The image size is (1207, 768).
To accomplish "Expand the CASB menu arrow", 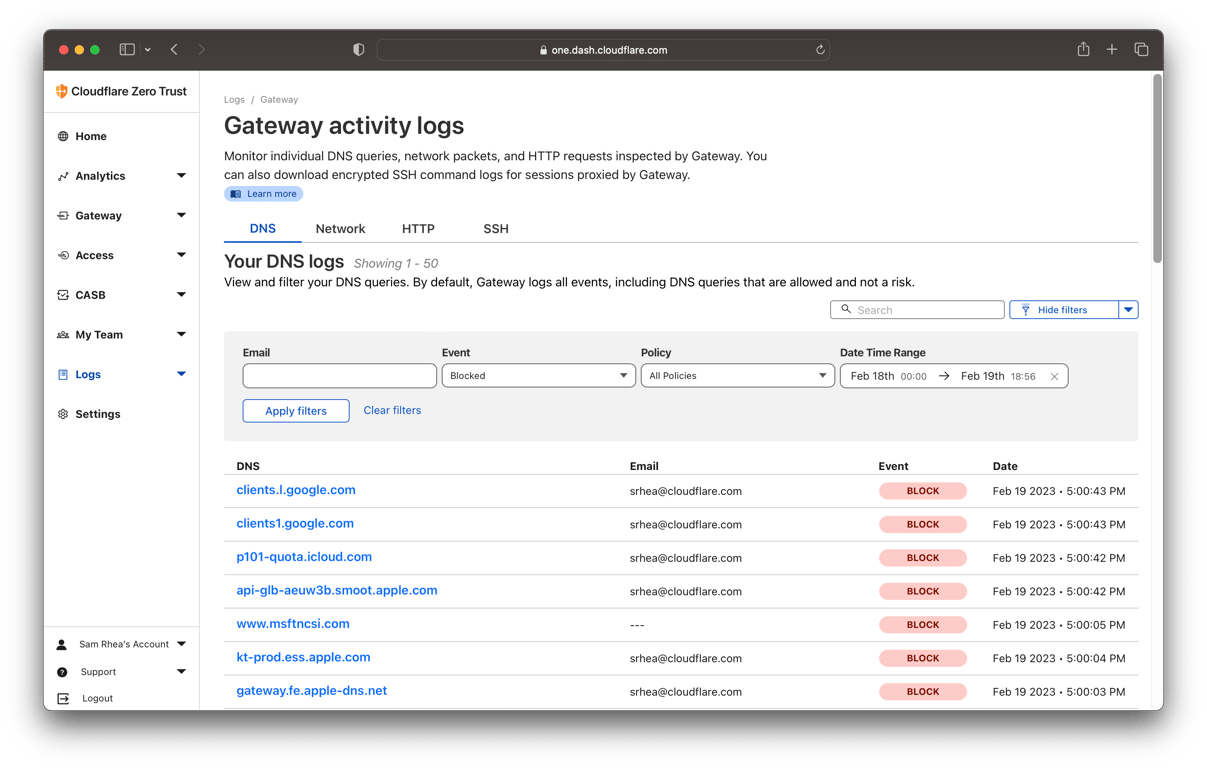I will click(181, 295).
